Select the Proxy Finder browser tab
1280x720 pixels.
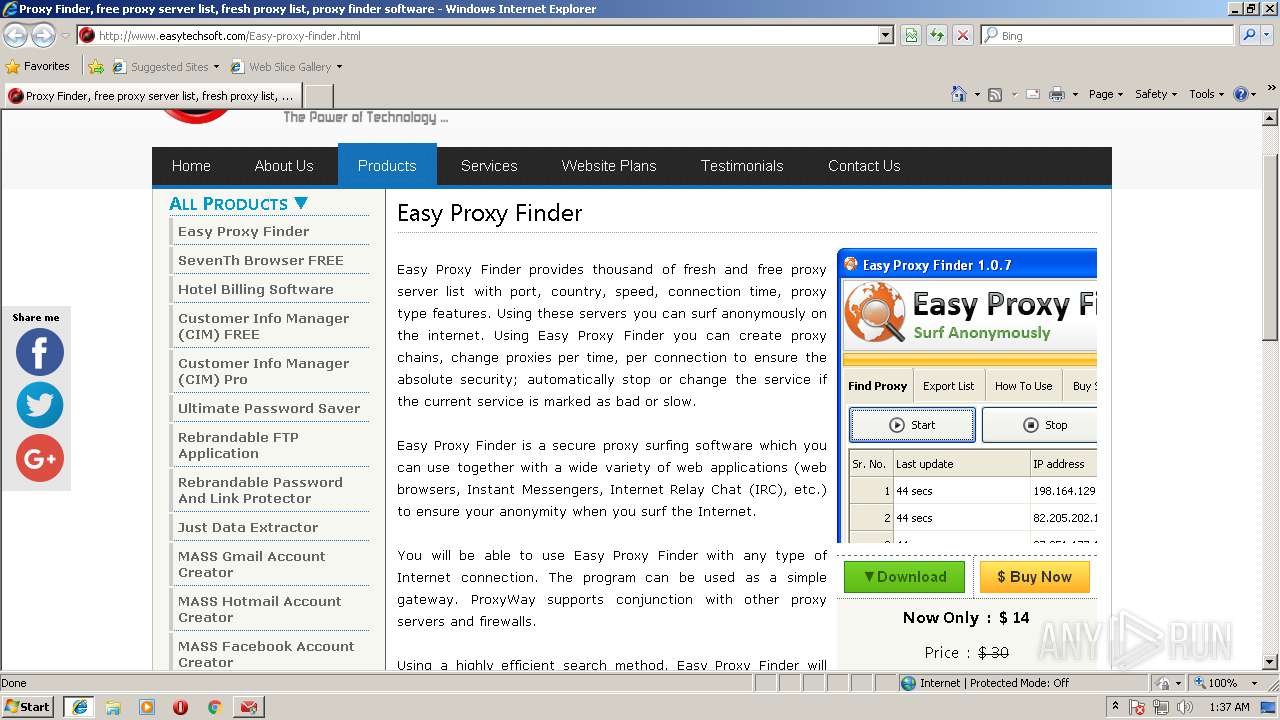(x=152, y=96)
